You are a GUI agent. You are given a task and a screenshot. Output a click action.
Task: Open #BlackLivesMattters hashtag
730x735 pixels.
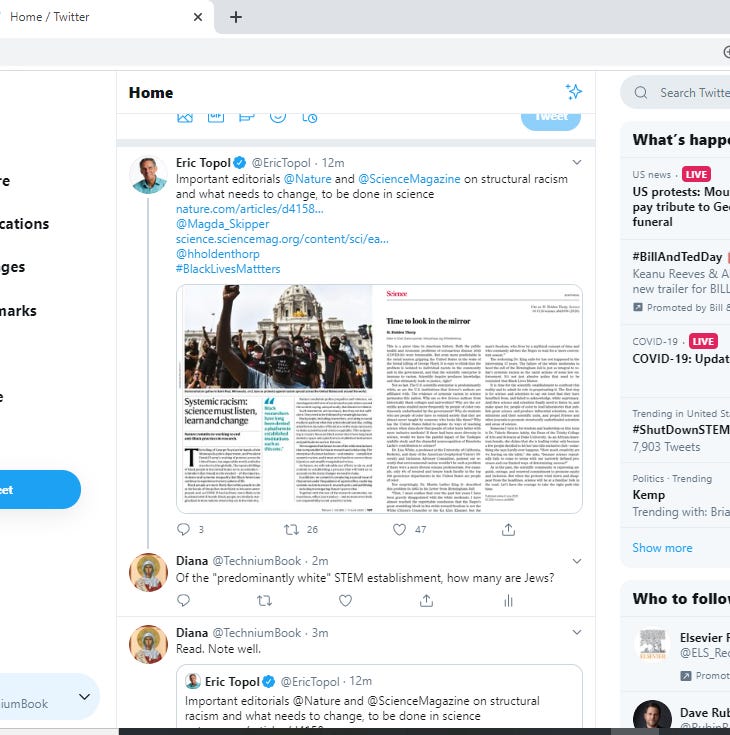[228, 269]
